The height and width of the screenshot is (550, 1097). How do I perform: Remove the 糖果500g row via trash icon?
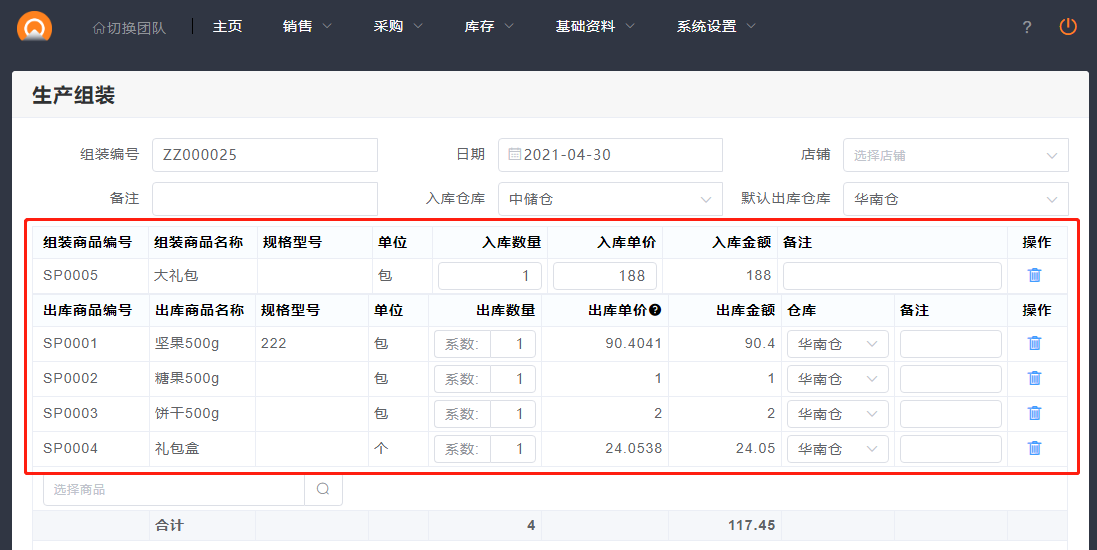pos(1034,378)
